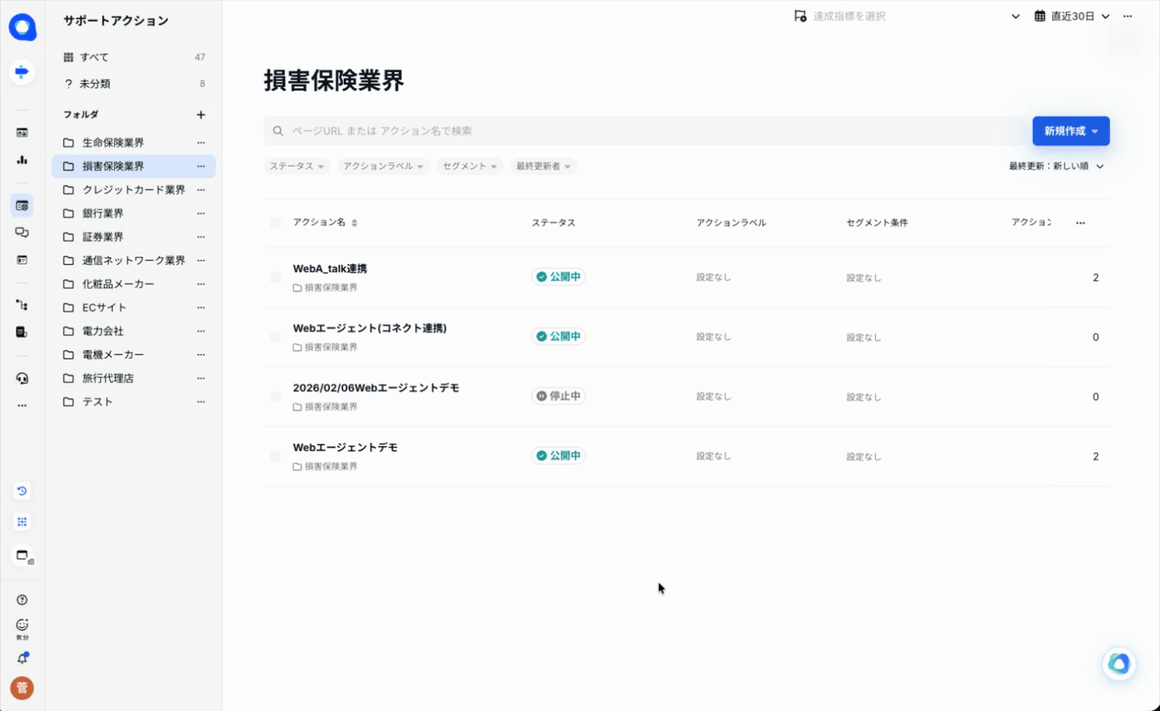Check the Webエージェント(コネクト連携) row checkbox
1160x711 pixels.
pyautogui.click(x=275, y=337)
